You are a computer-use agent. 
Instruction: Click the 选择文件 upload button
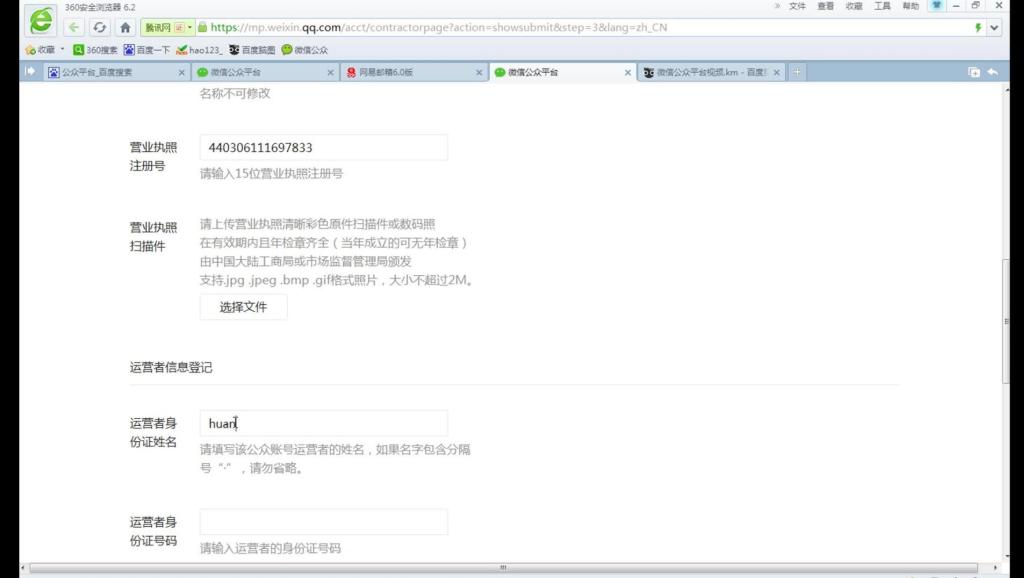pyautogui.click(x=244, y=307)
